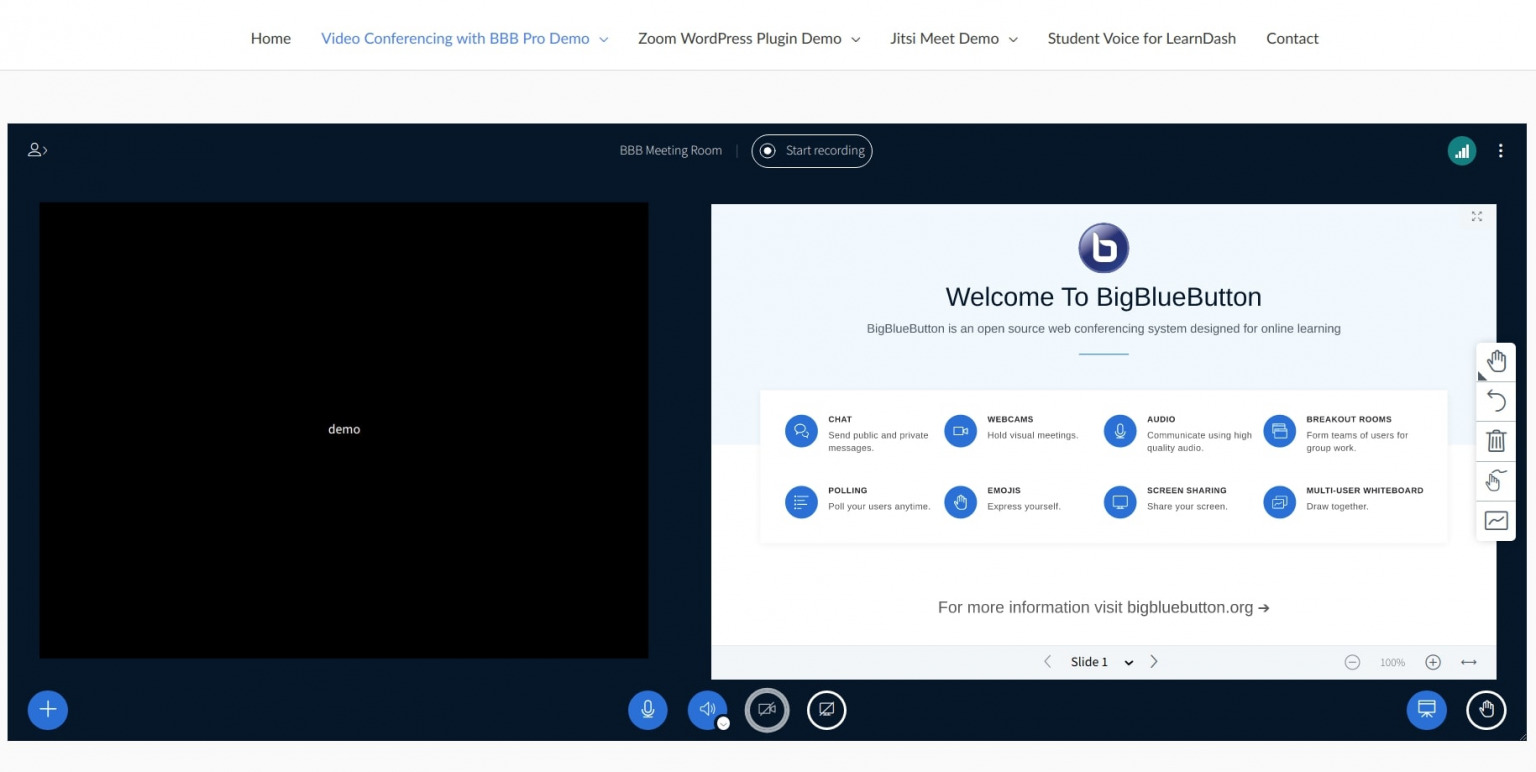The image size is (1536, 772).
Task: Raise your hand
Action: click(1486, 710)
